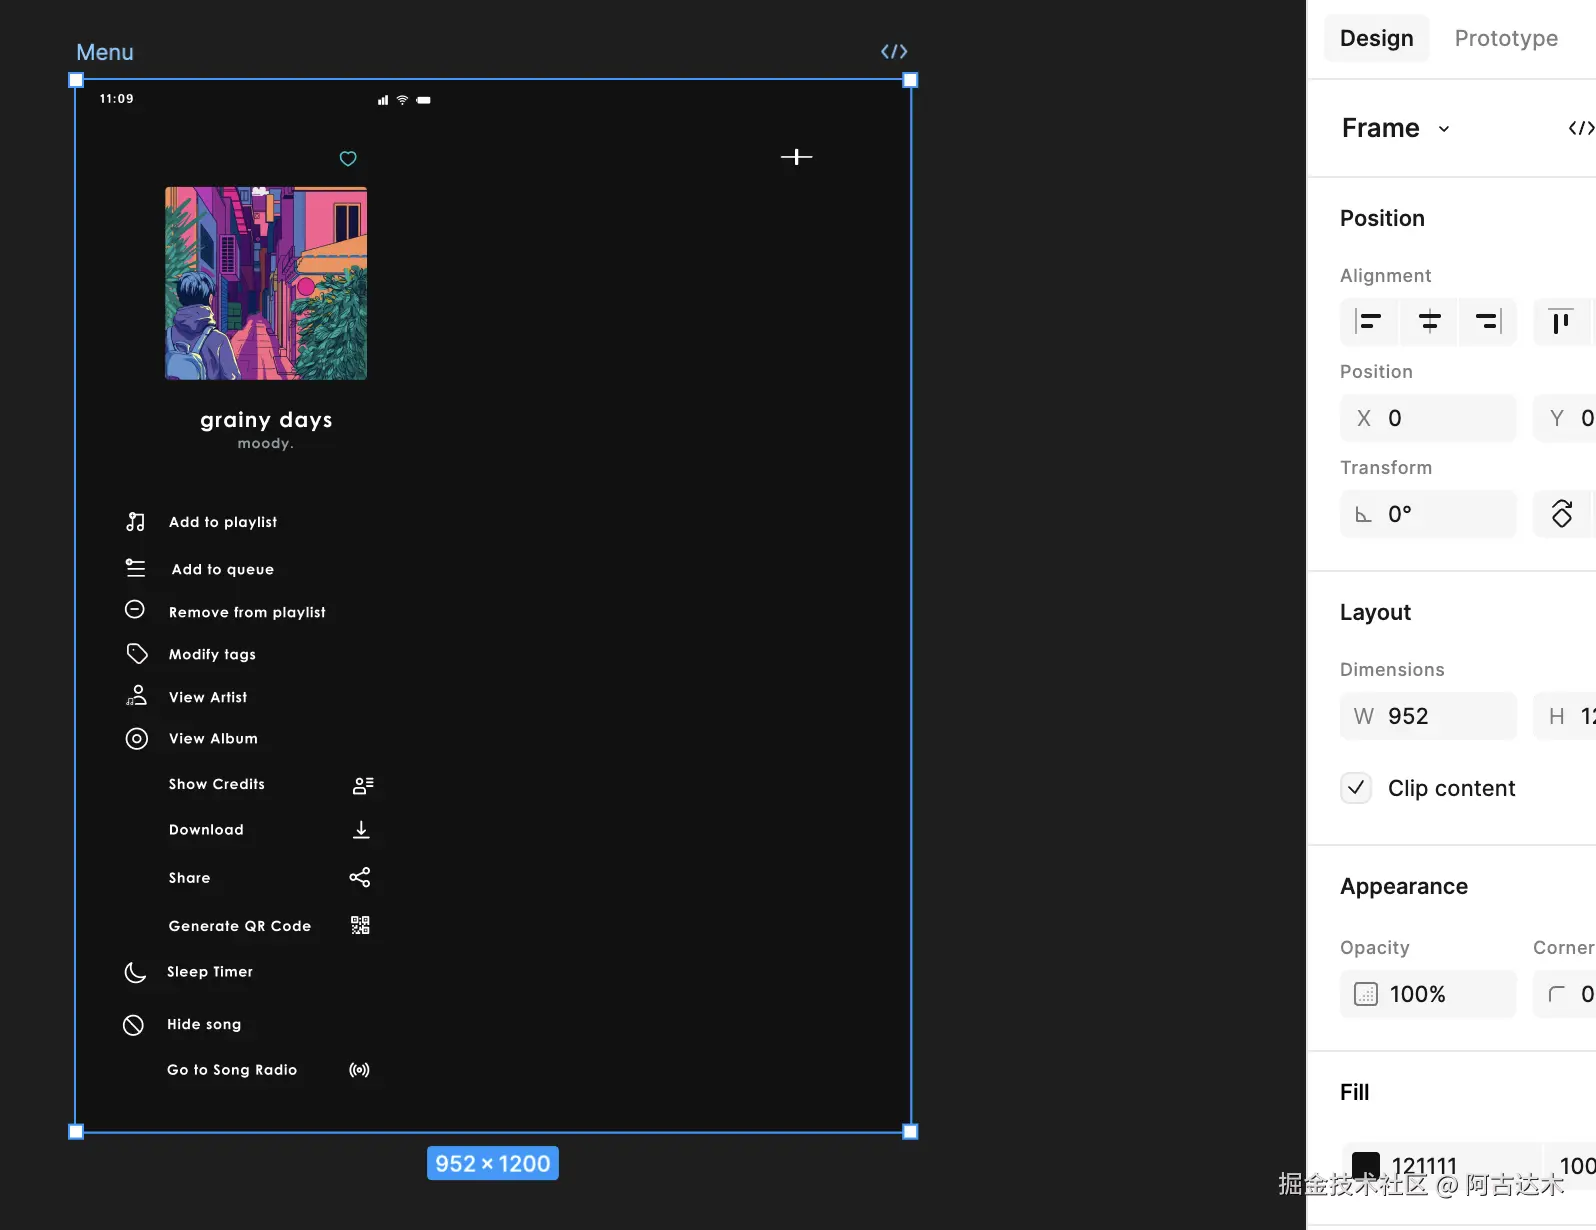
Task: Click the Share nodes icon
Action: (360, 877)
